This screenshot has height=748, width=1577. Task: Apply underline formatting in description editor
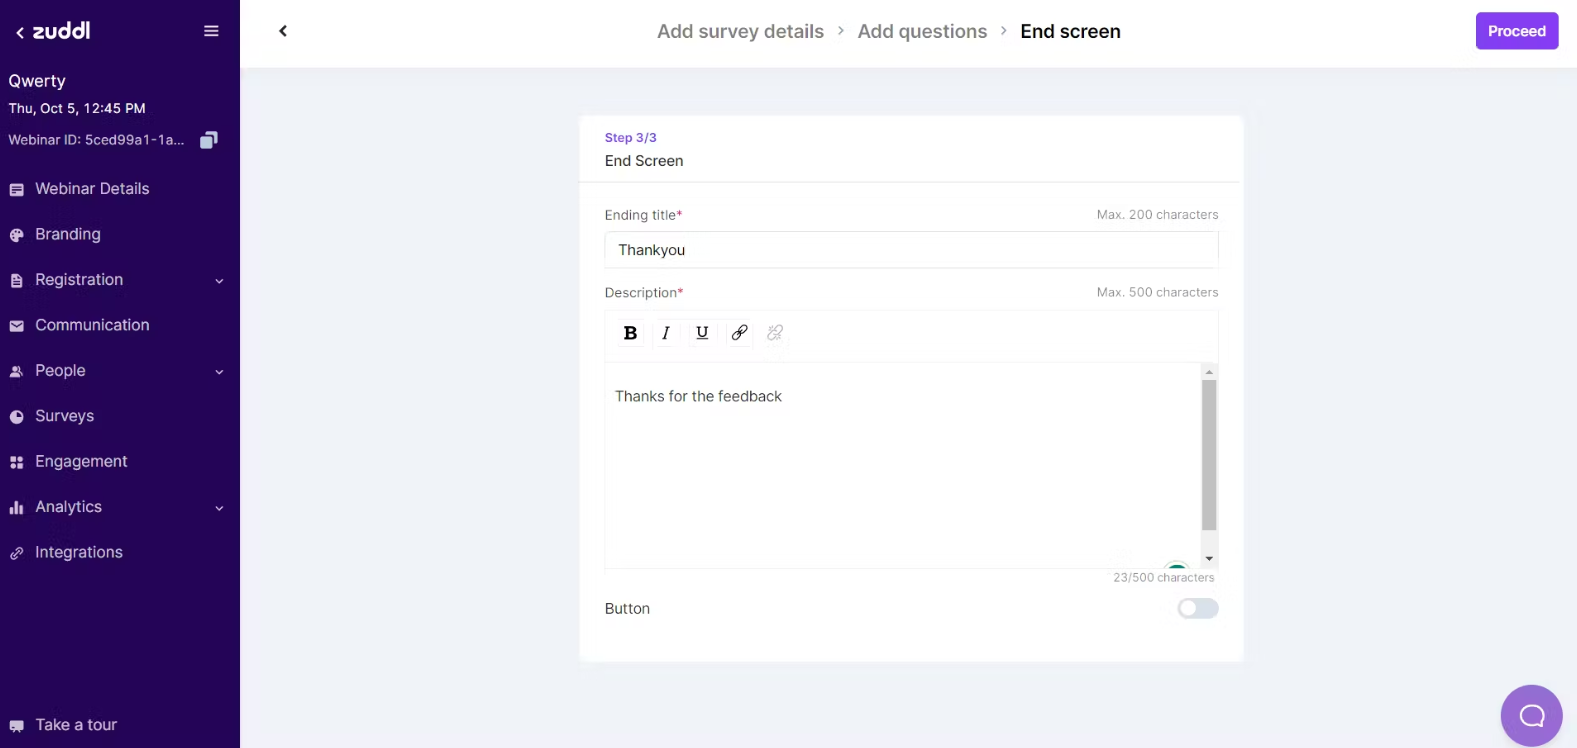[x=702, y=333]
